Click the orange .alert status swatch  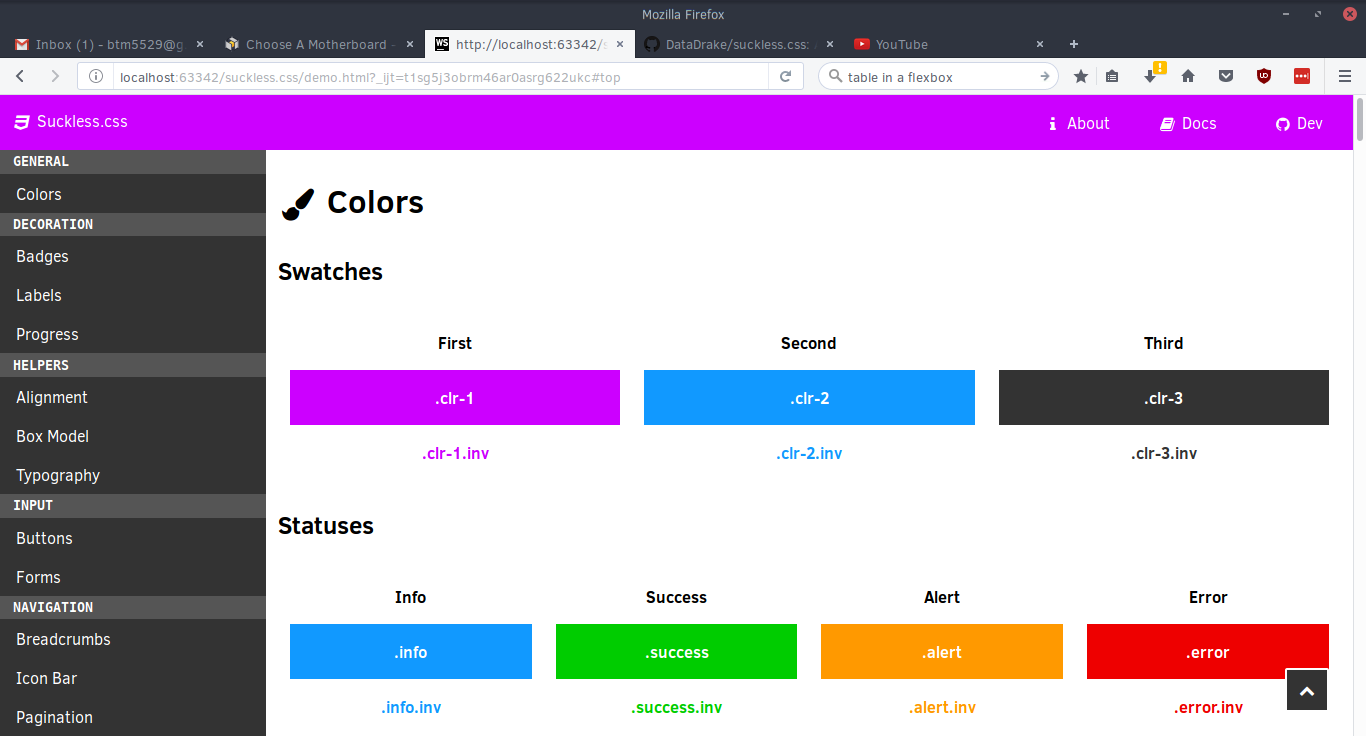pyautogui.click(x=942, y=652)
